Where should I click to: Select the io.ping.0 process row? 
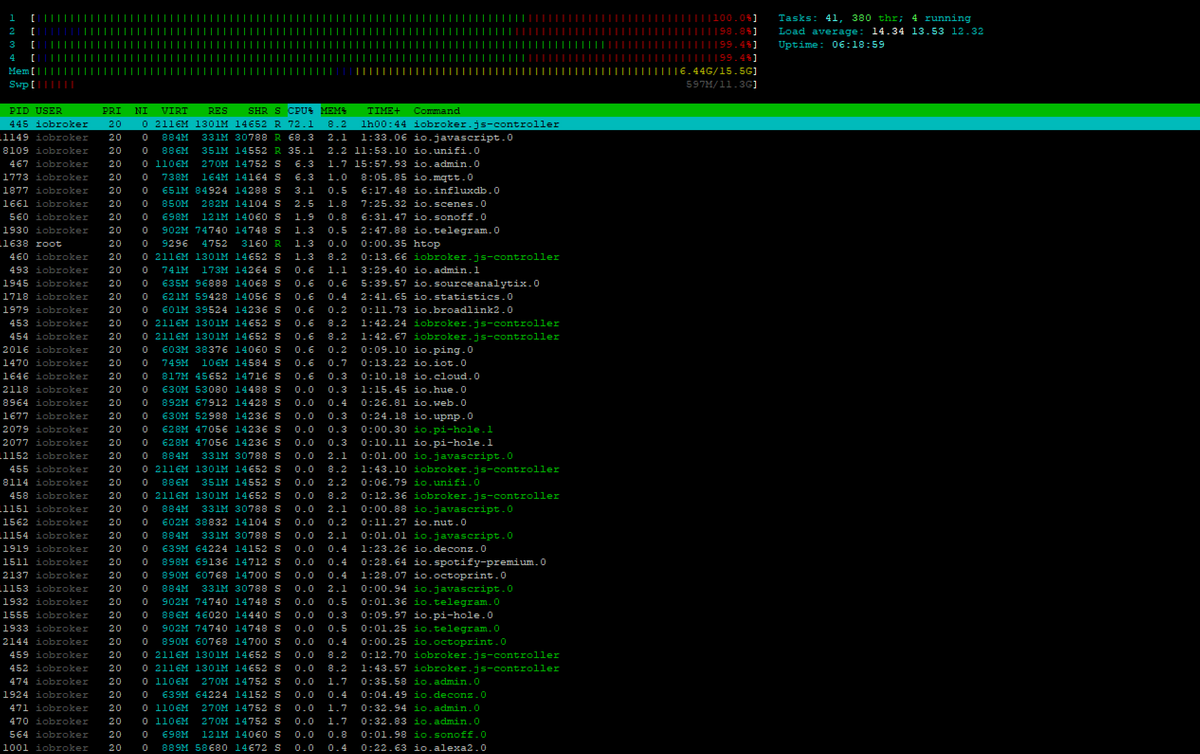click(600, 349)
